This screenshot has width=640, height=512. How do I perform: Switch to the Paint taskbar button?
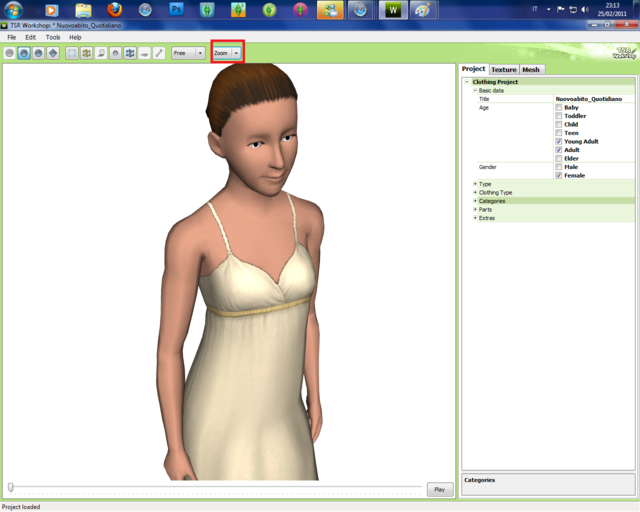point(423,10)
